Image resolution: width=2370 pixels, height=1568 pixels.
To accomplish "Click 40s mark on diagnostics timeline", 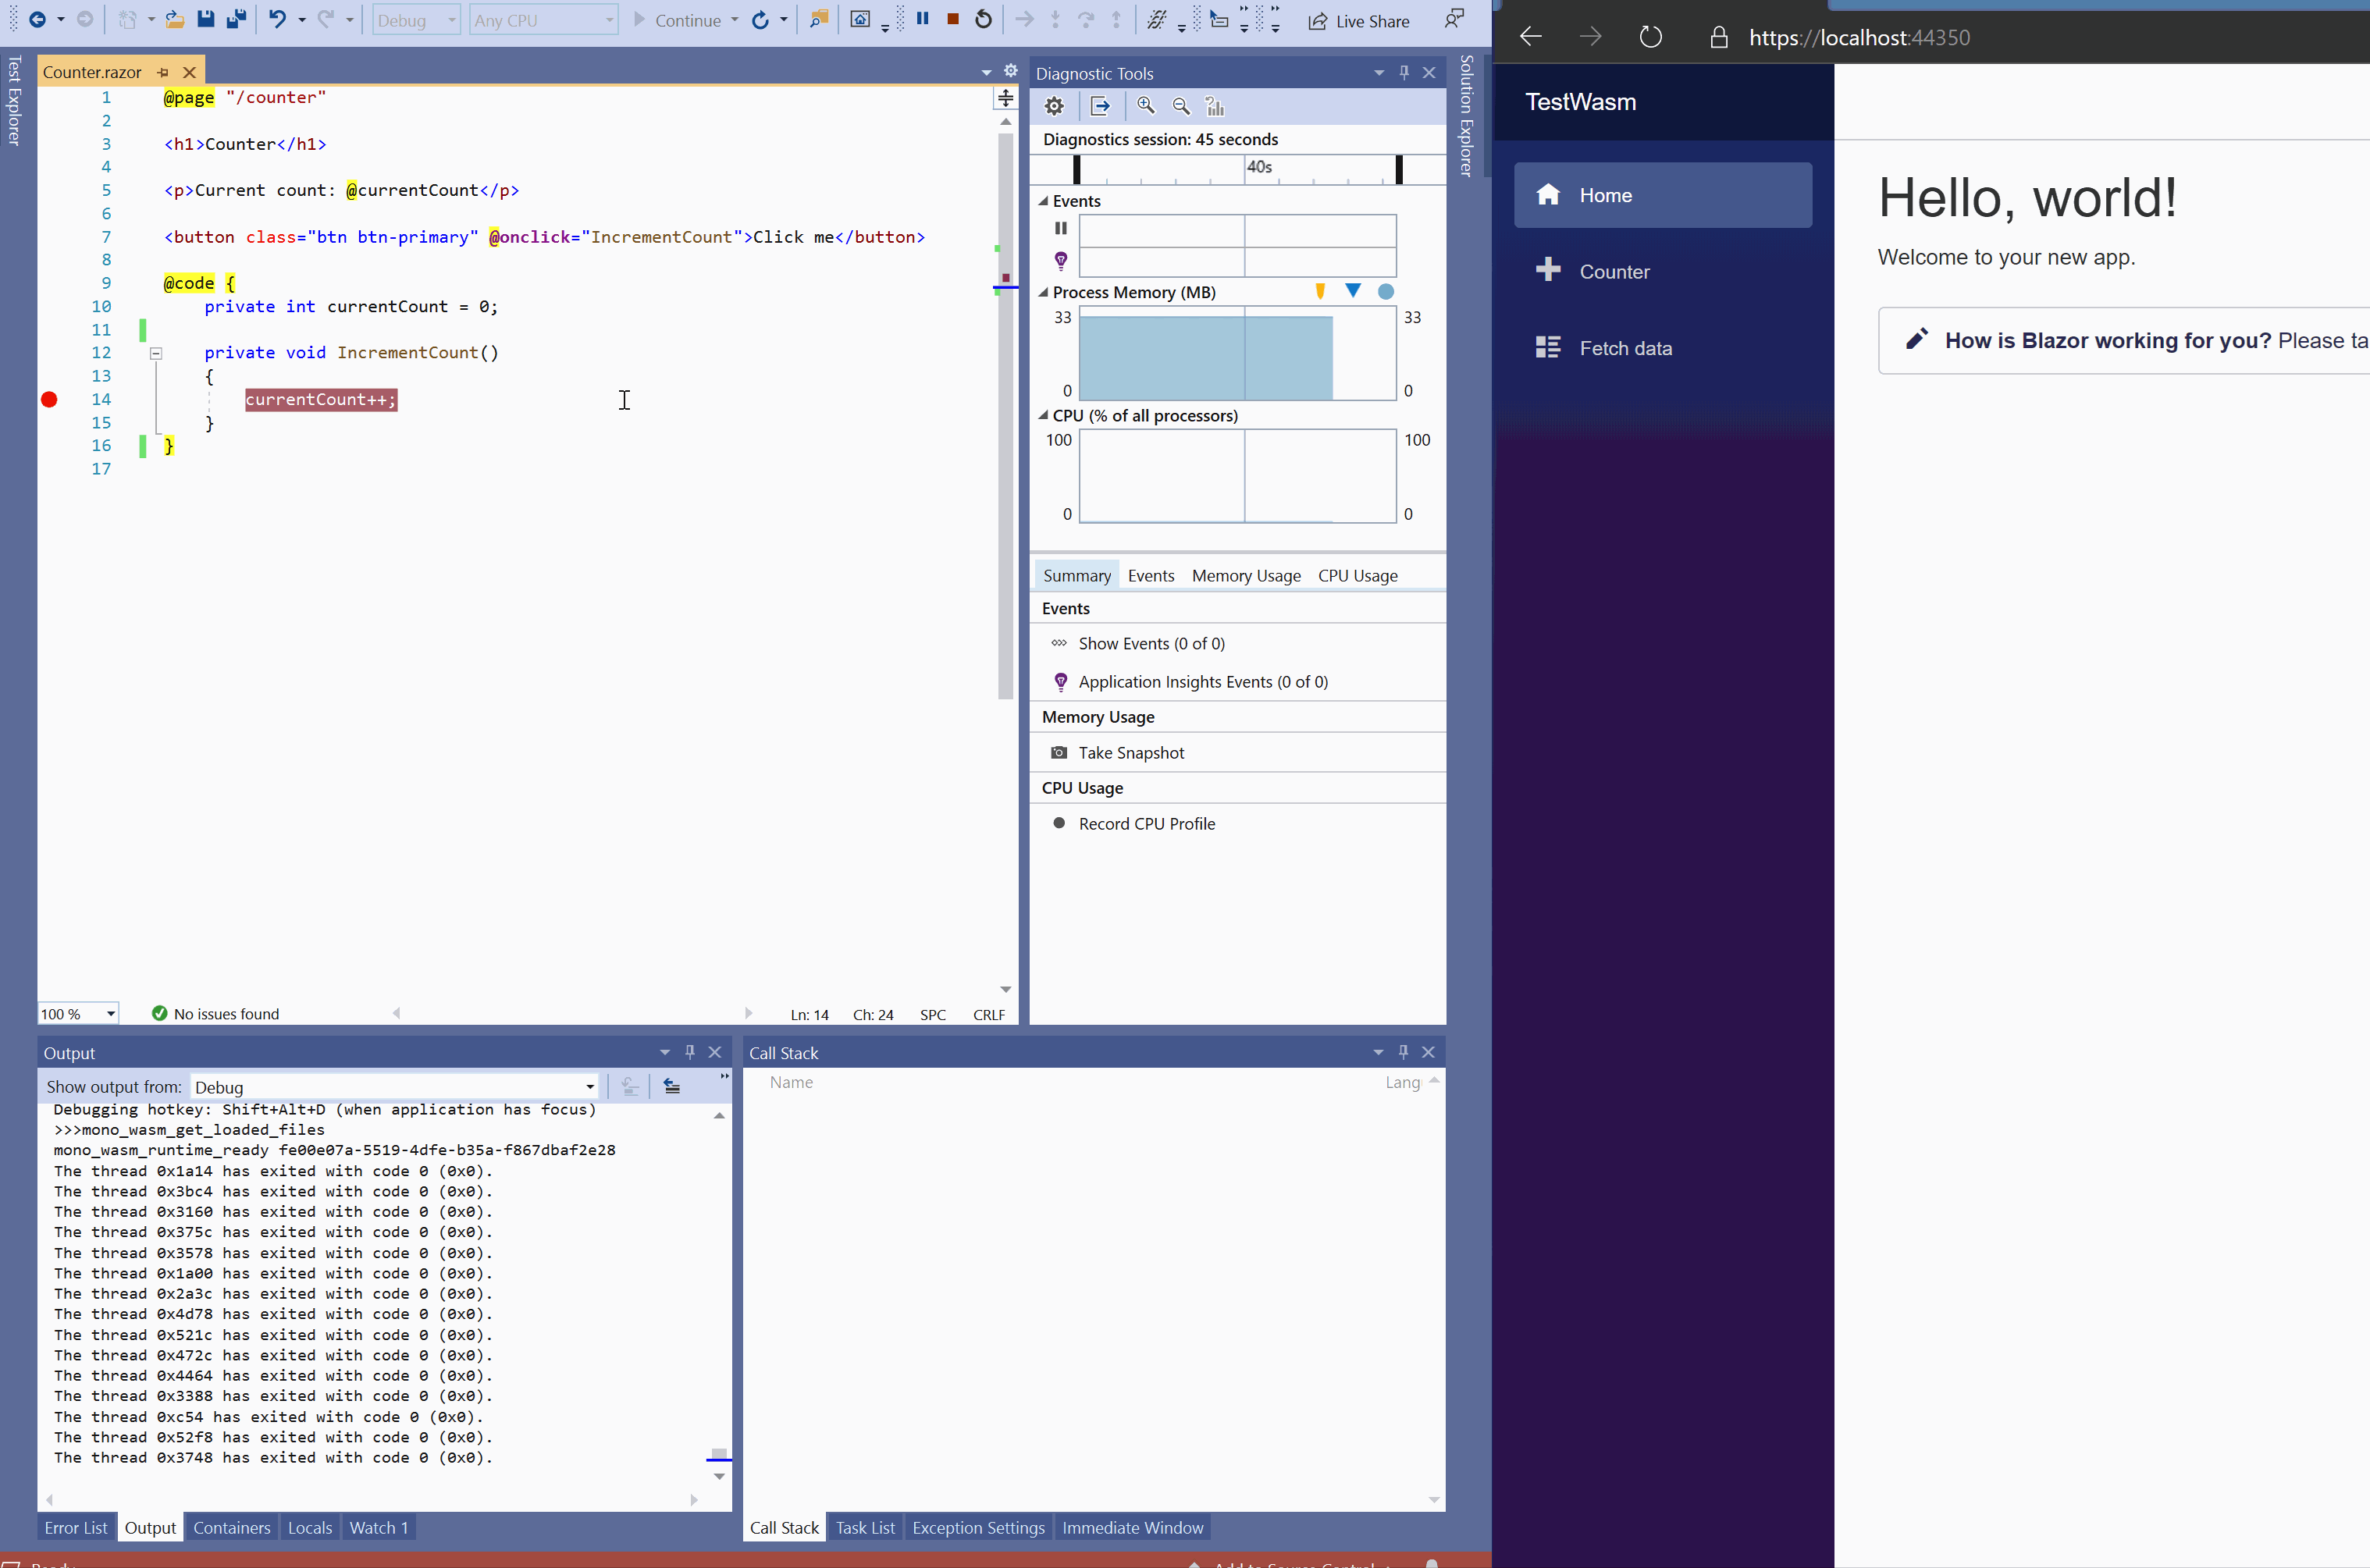I will coord(1258,168).
